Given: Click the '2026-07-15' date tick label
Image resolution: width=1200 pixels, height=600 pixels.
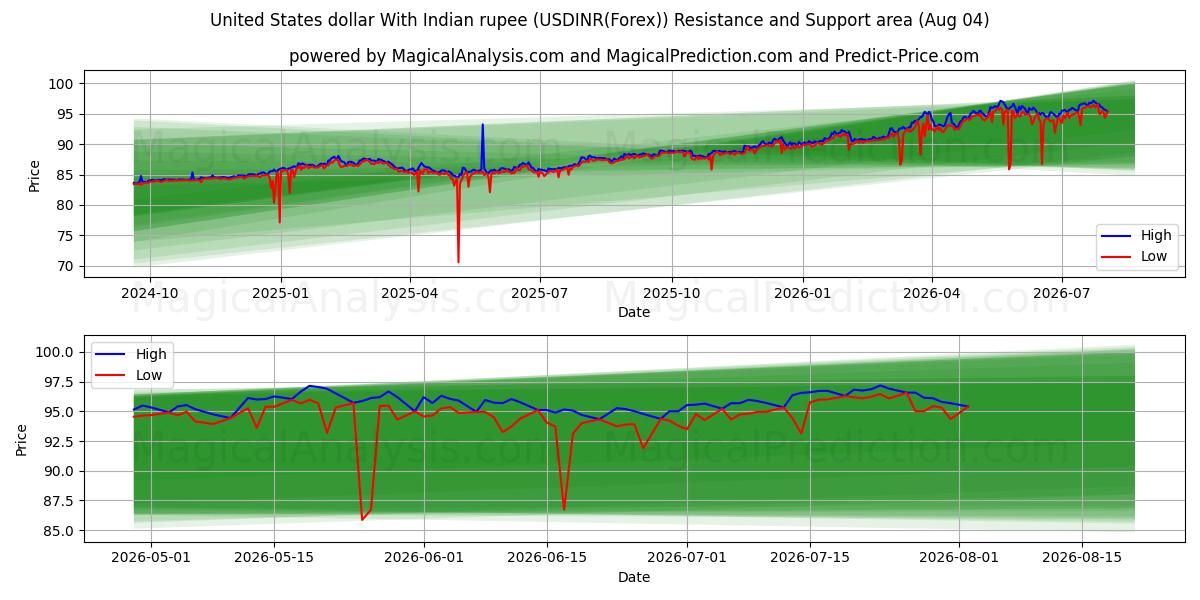Looking at the screenshot, I should 810,558.
